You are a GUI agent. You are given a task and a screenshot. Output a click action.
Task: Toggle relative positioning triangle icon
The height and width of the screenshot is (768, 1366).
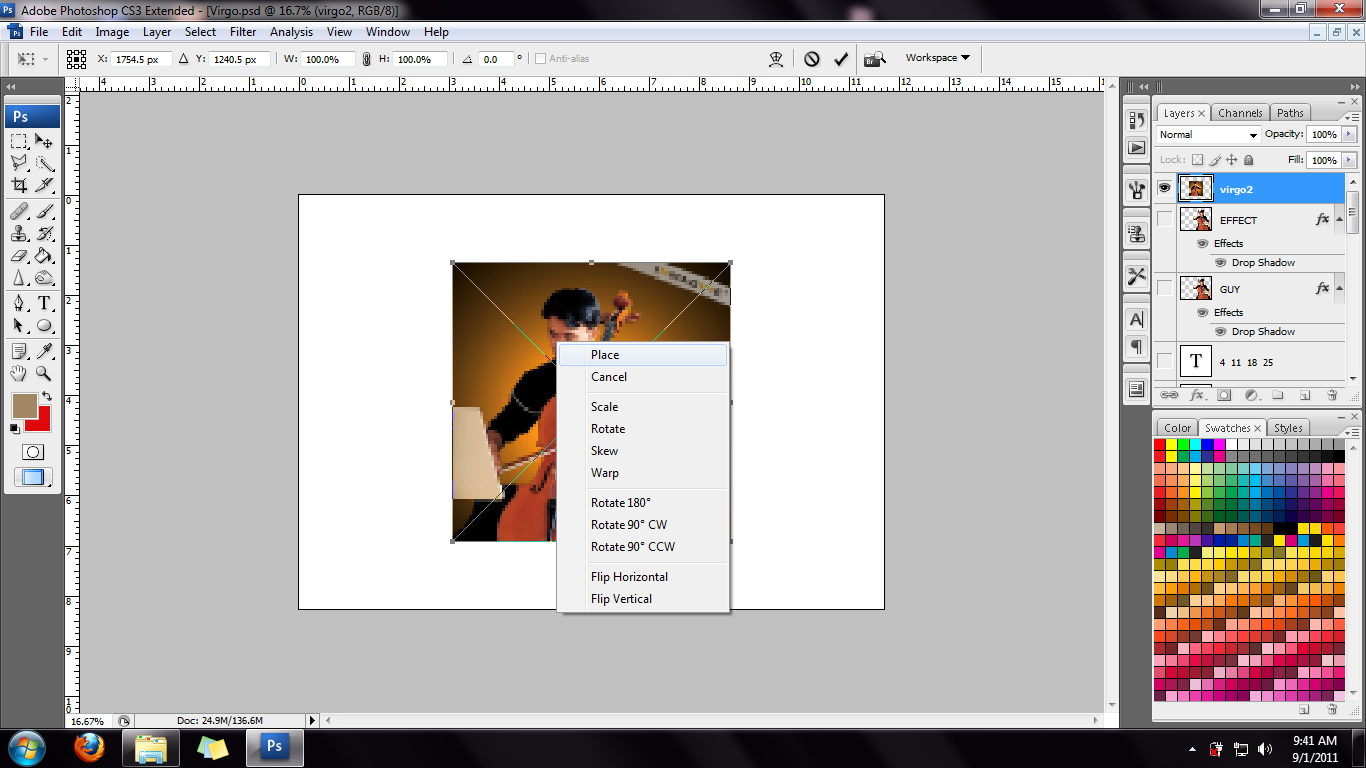[x=184, y=59]
